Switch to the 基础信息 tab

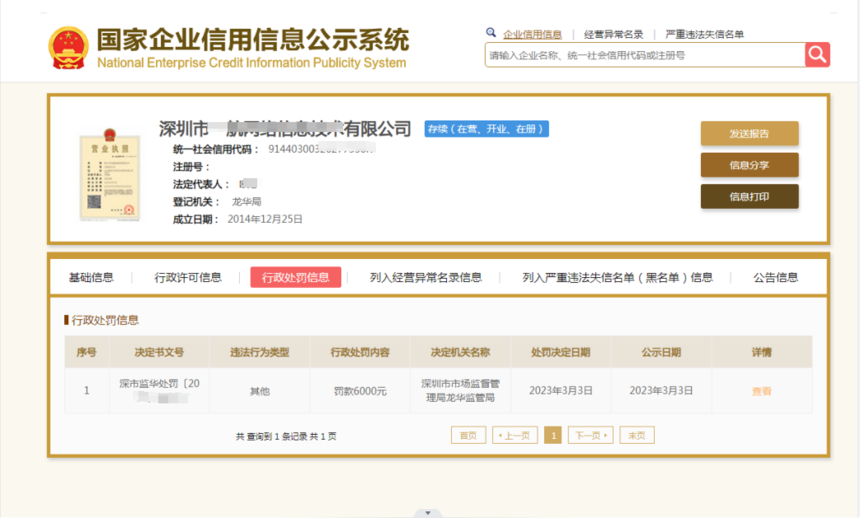coord(91,278)
